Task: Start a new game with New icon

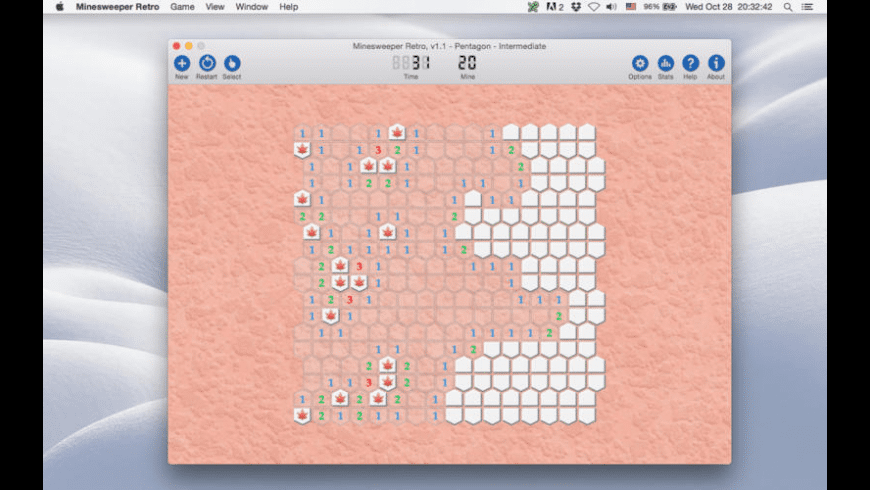Action: click(181, 63)
